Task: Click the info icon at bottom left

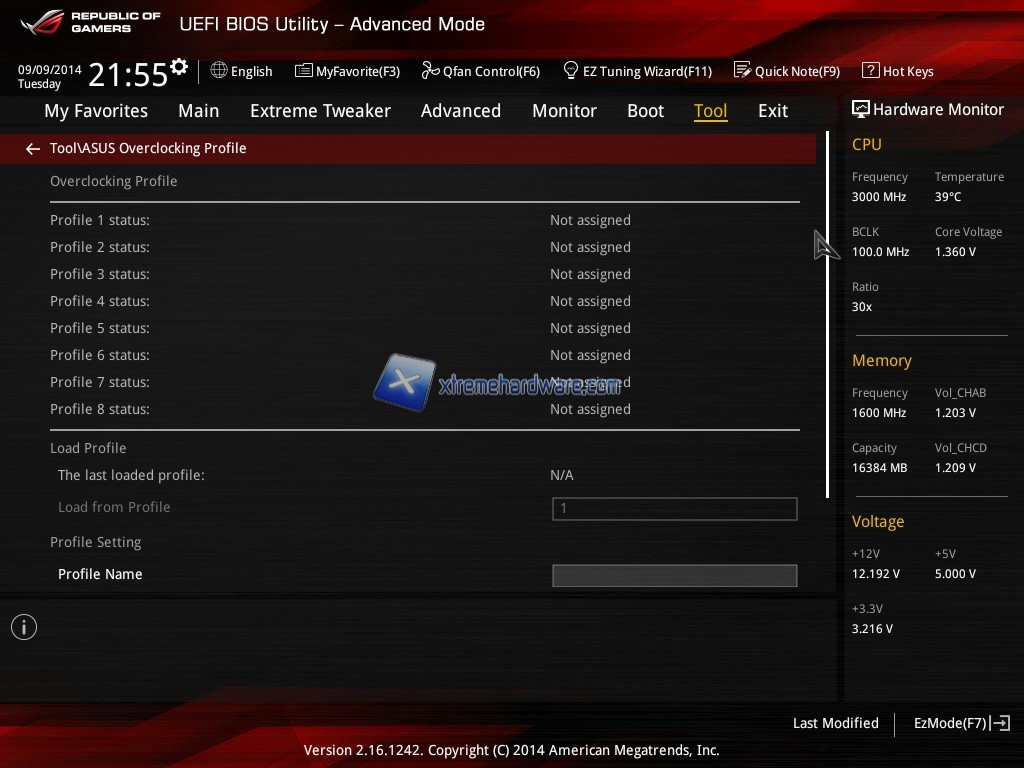Action: coord(24,627)
